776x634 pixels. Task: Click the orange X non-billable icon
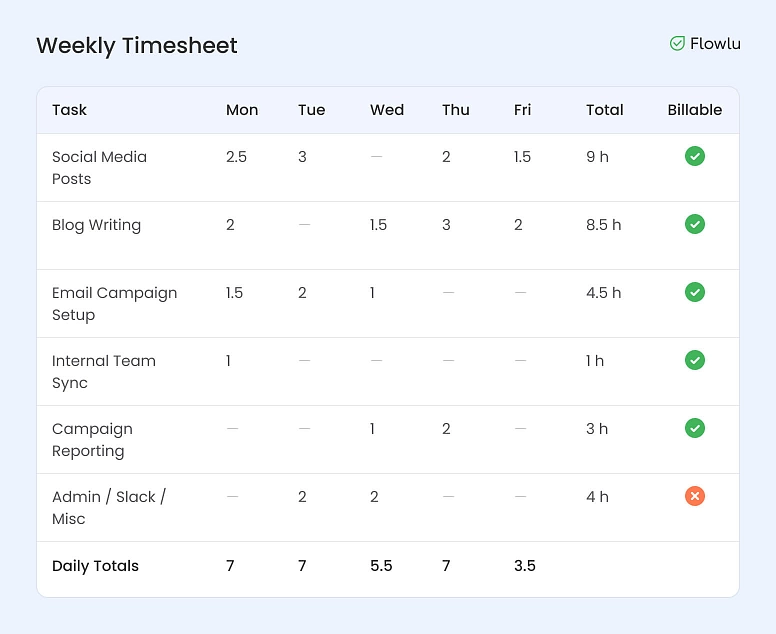[695, 496]
